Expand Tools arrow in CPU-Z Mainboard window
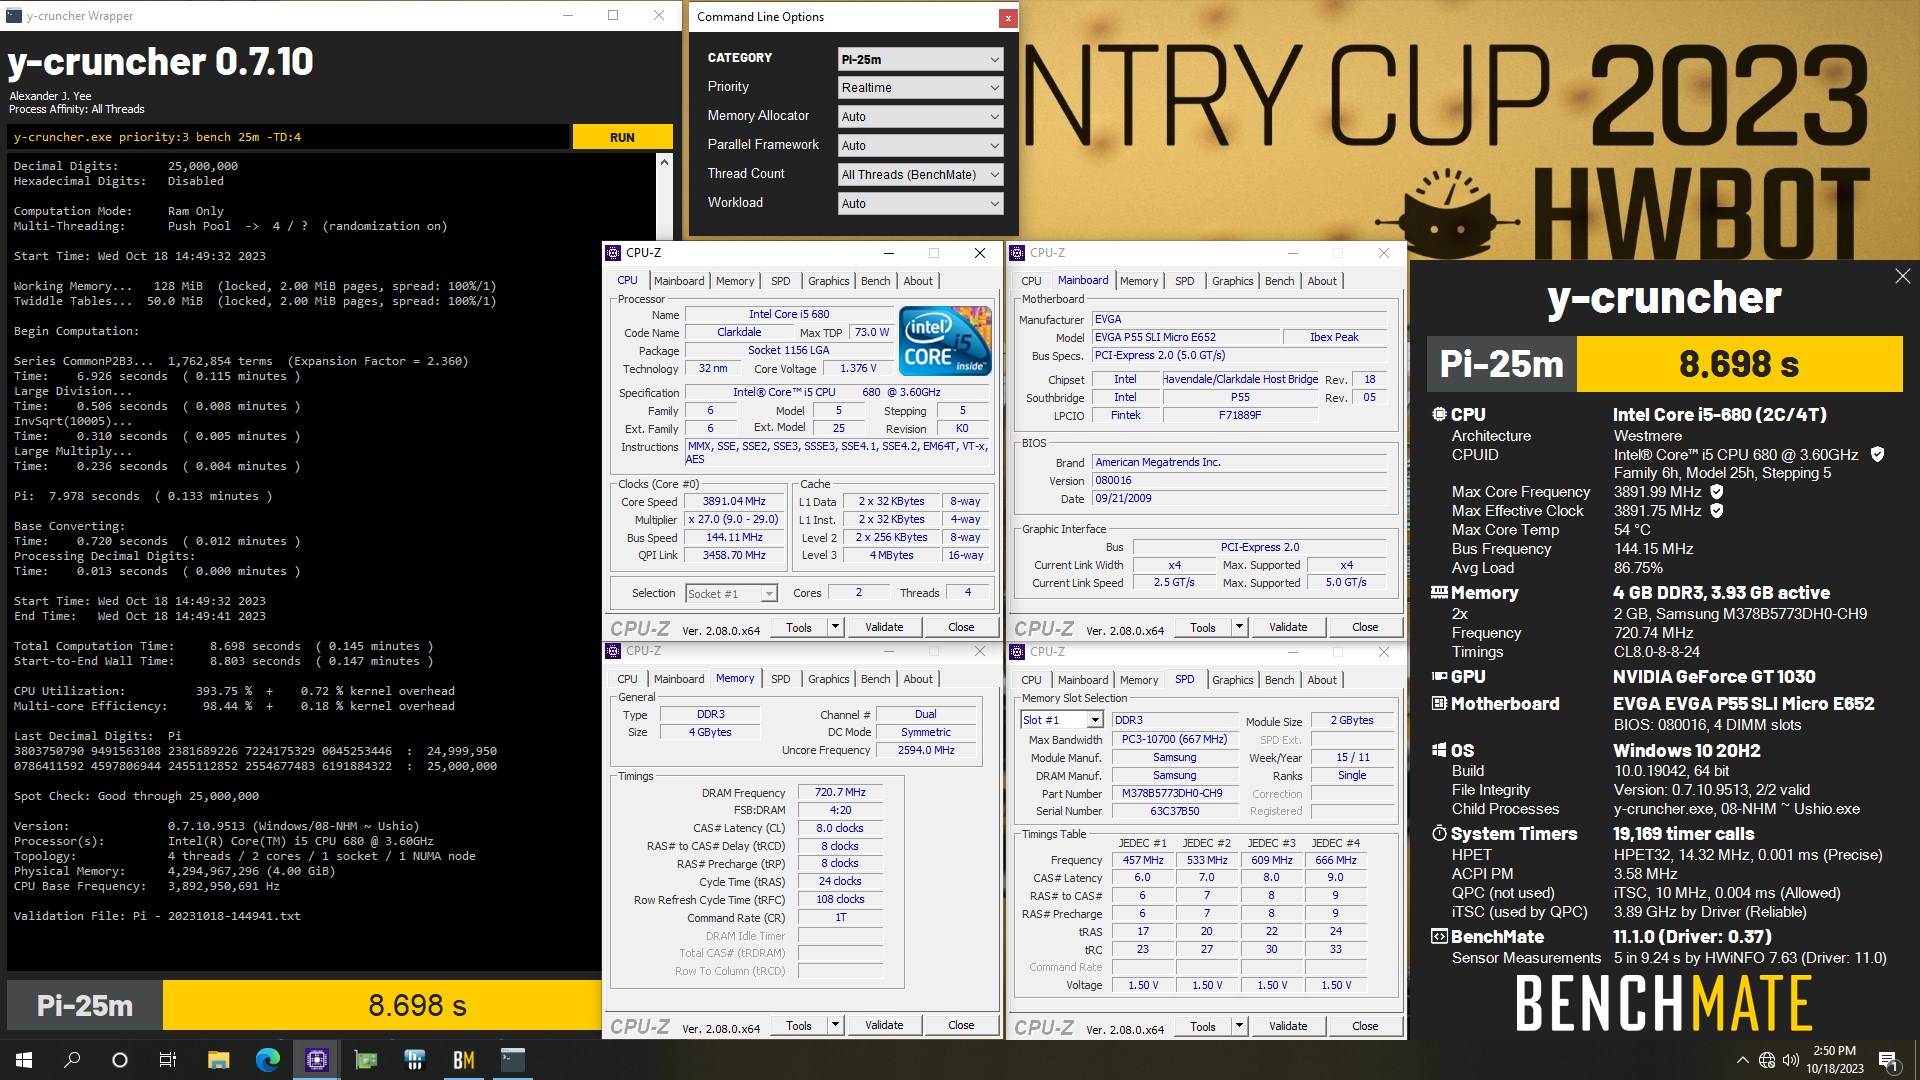Image resolution: width=1920 pixels, height=1080 pixels. [x=1239, y=627]
